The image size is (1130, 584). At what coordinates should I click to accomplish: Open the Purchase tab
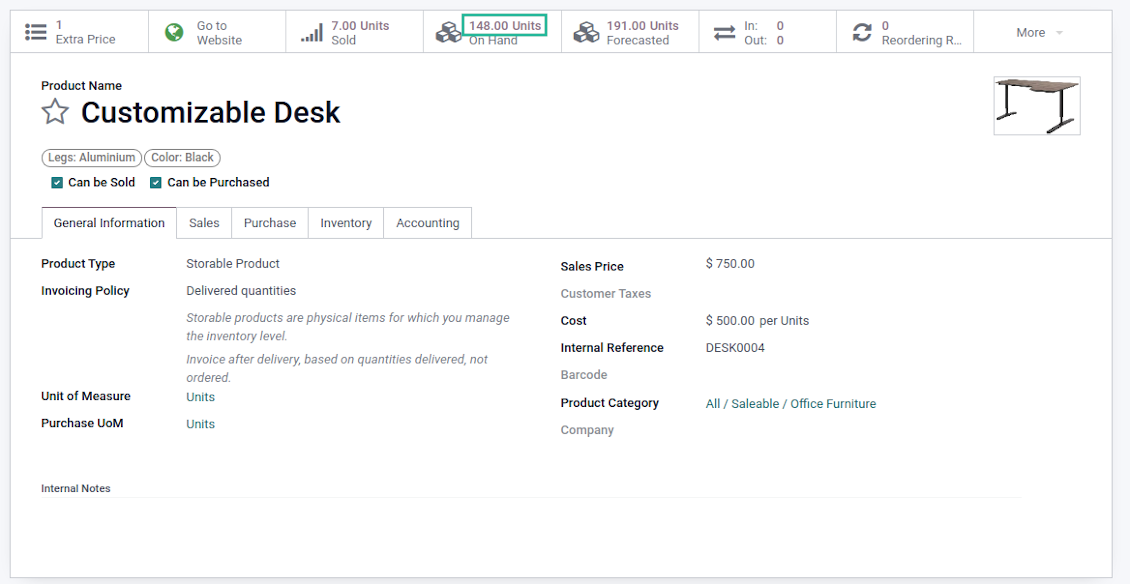pyautogui.click(x=270, y=223)
